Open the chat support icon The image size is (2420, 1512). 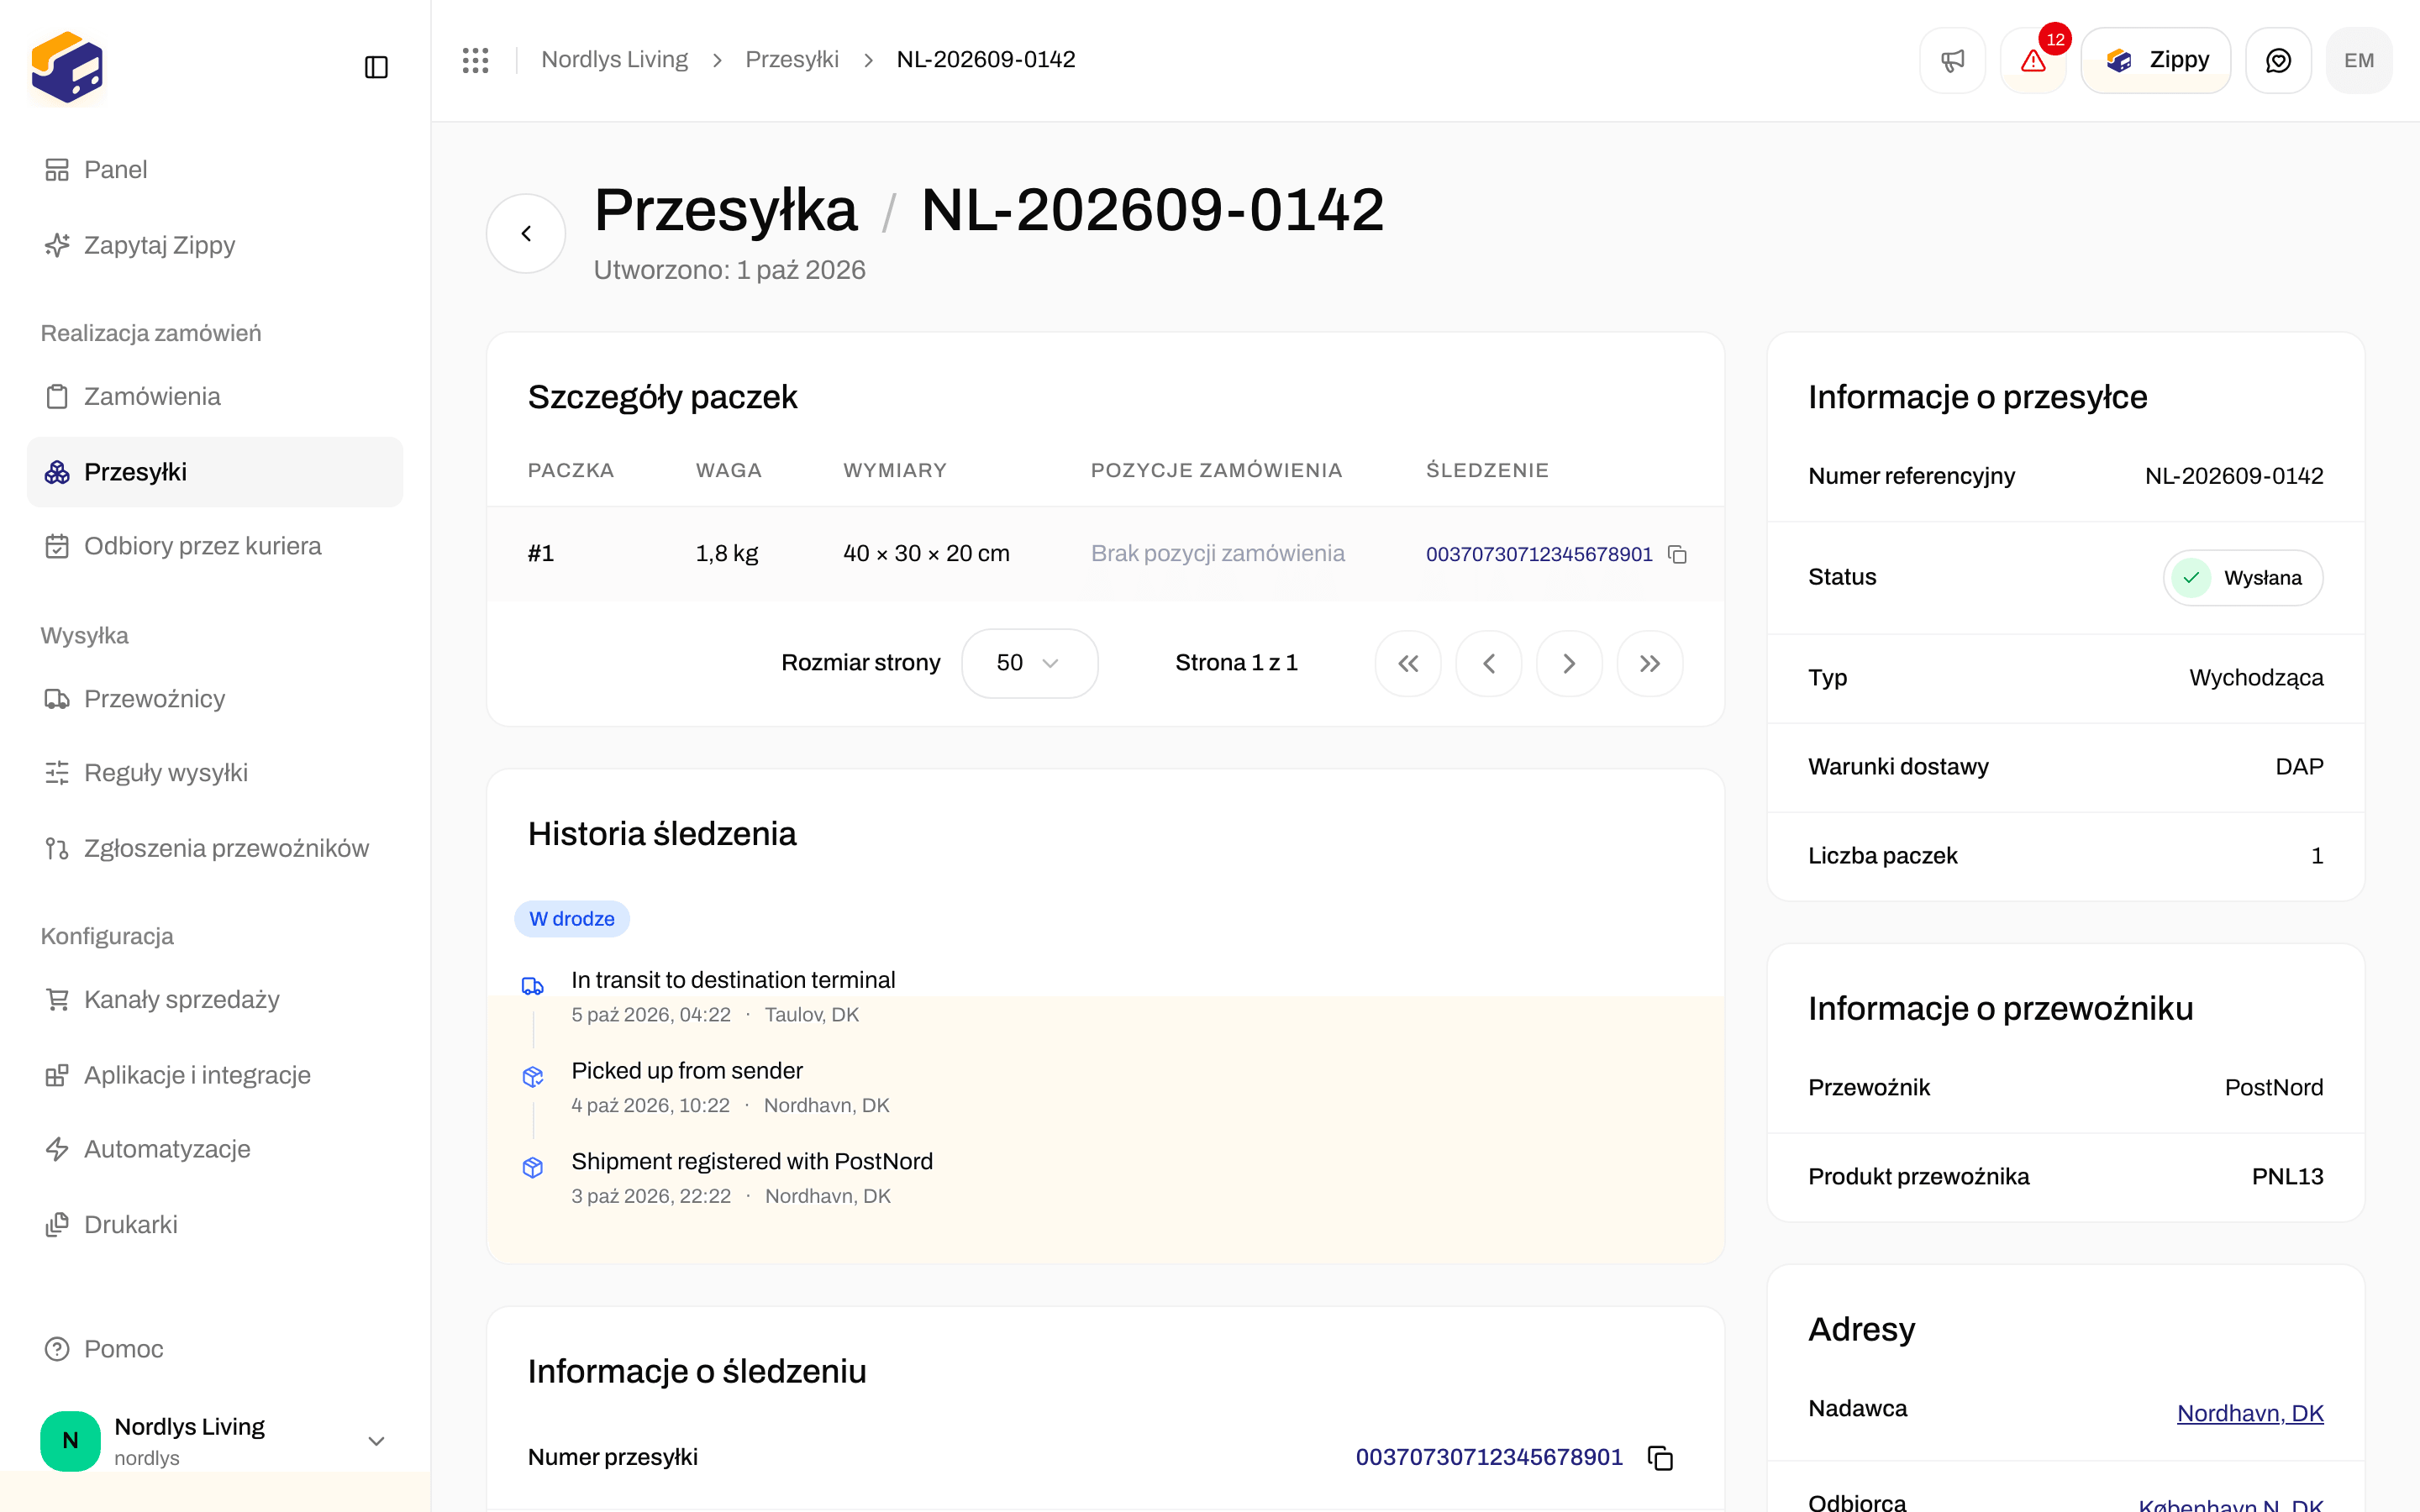pos(2278,60)
